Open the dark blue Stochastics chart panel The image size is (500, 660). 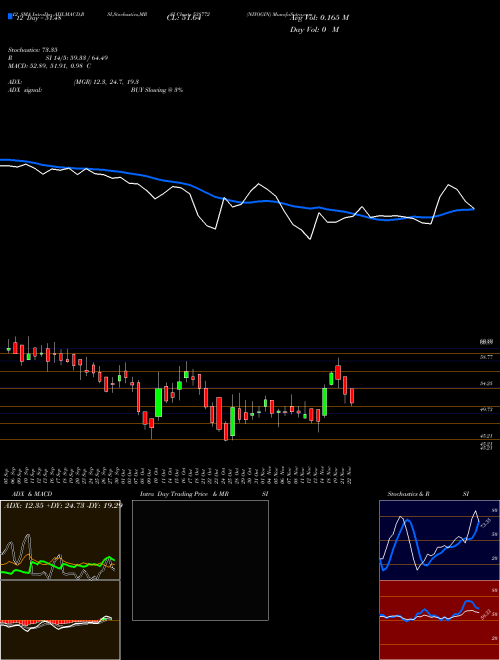point(439,540)
